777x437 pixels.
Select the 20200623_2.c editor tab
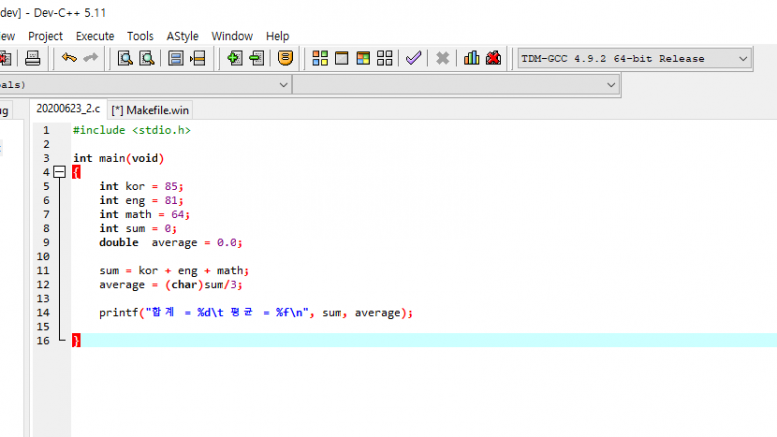click(x=68, y=110)
